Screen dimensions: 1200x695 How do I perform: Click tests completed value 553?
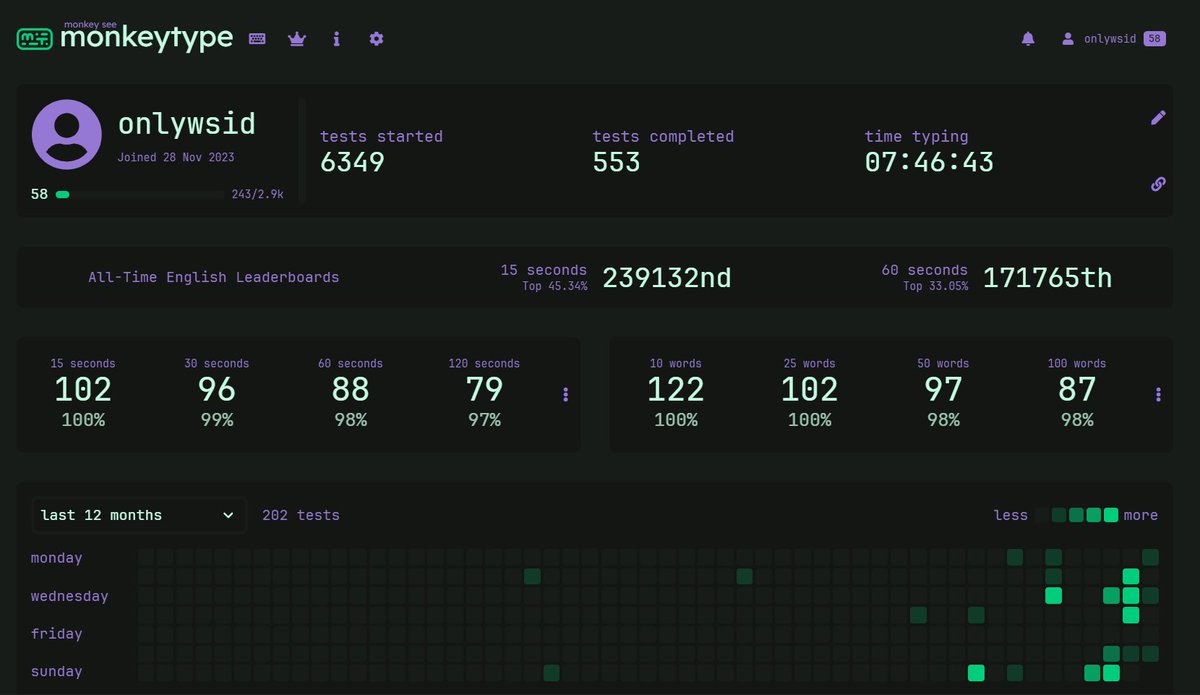point(616,162)
